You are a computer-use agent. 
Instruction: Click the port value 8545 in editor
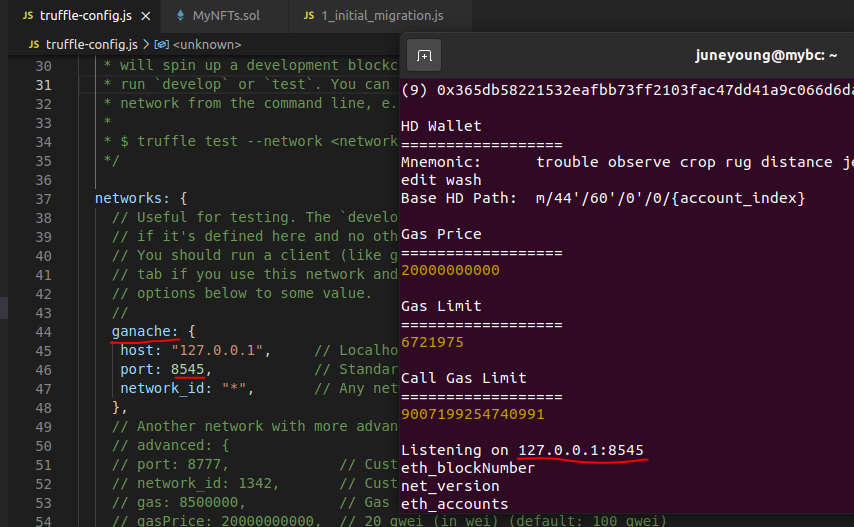tap(187, 369)
